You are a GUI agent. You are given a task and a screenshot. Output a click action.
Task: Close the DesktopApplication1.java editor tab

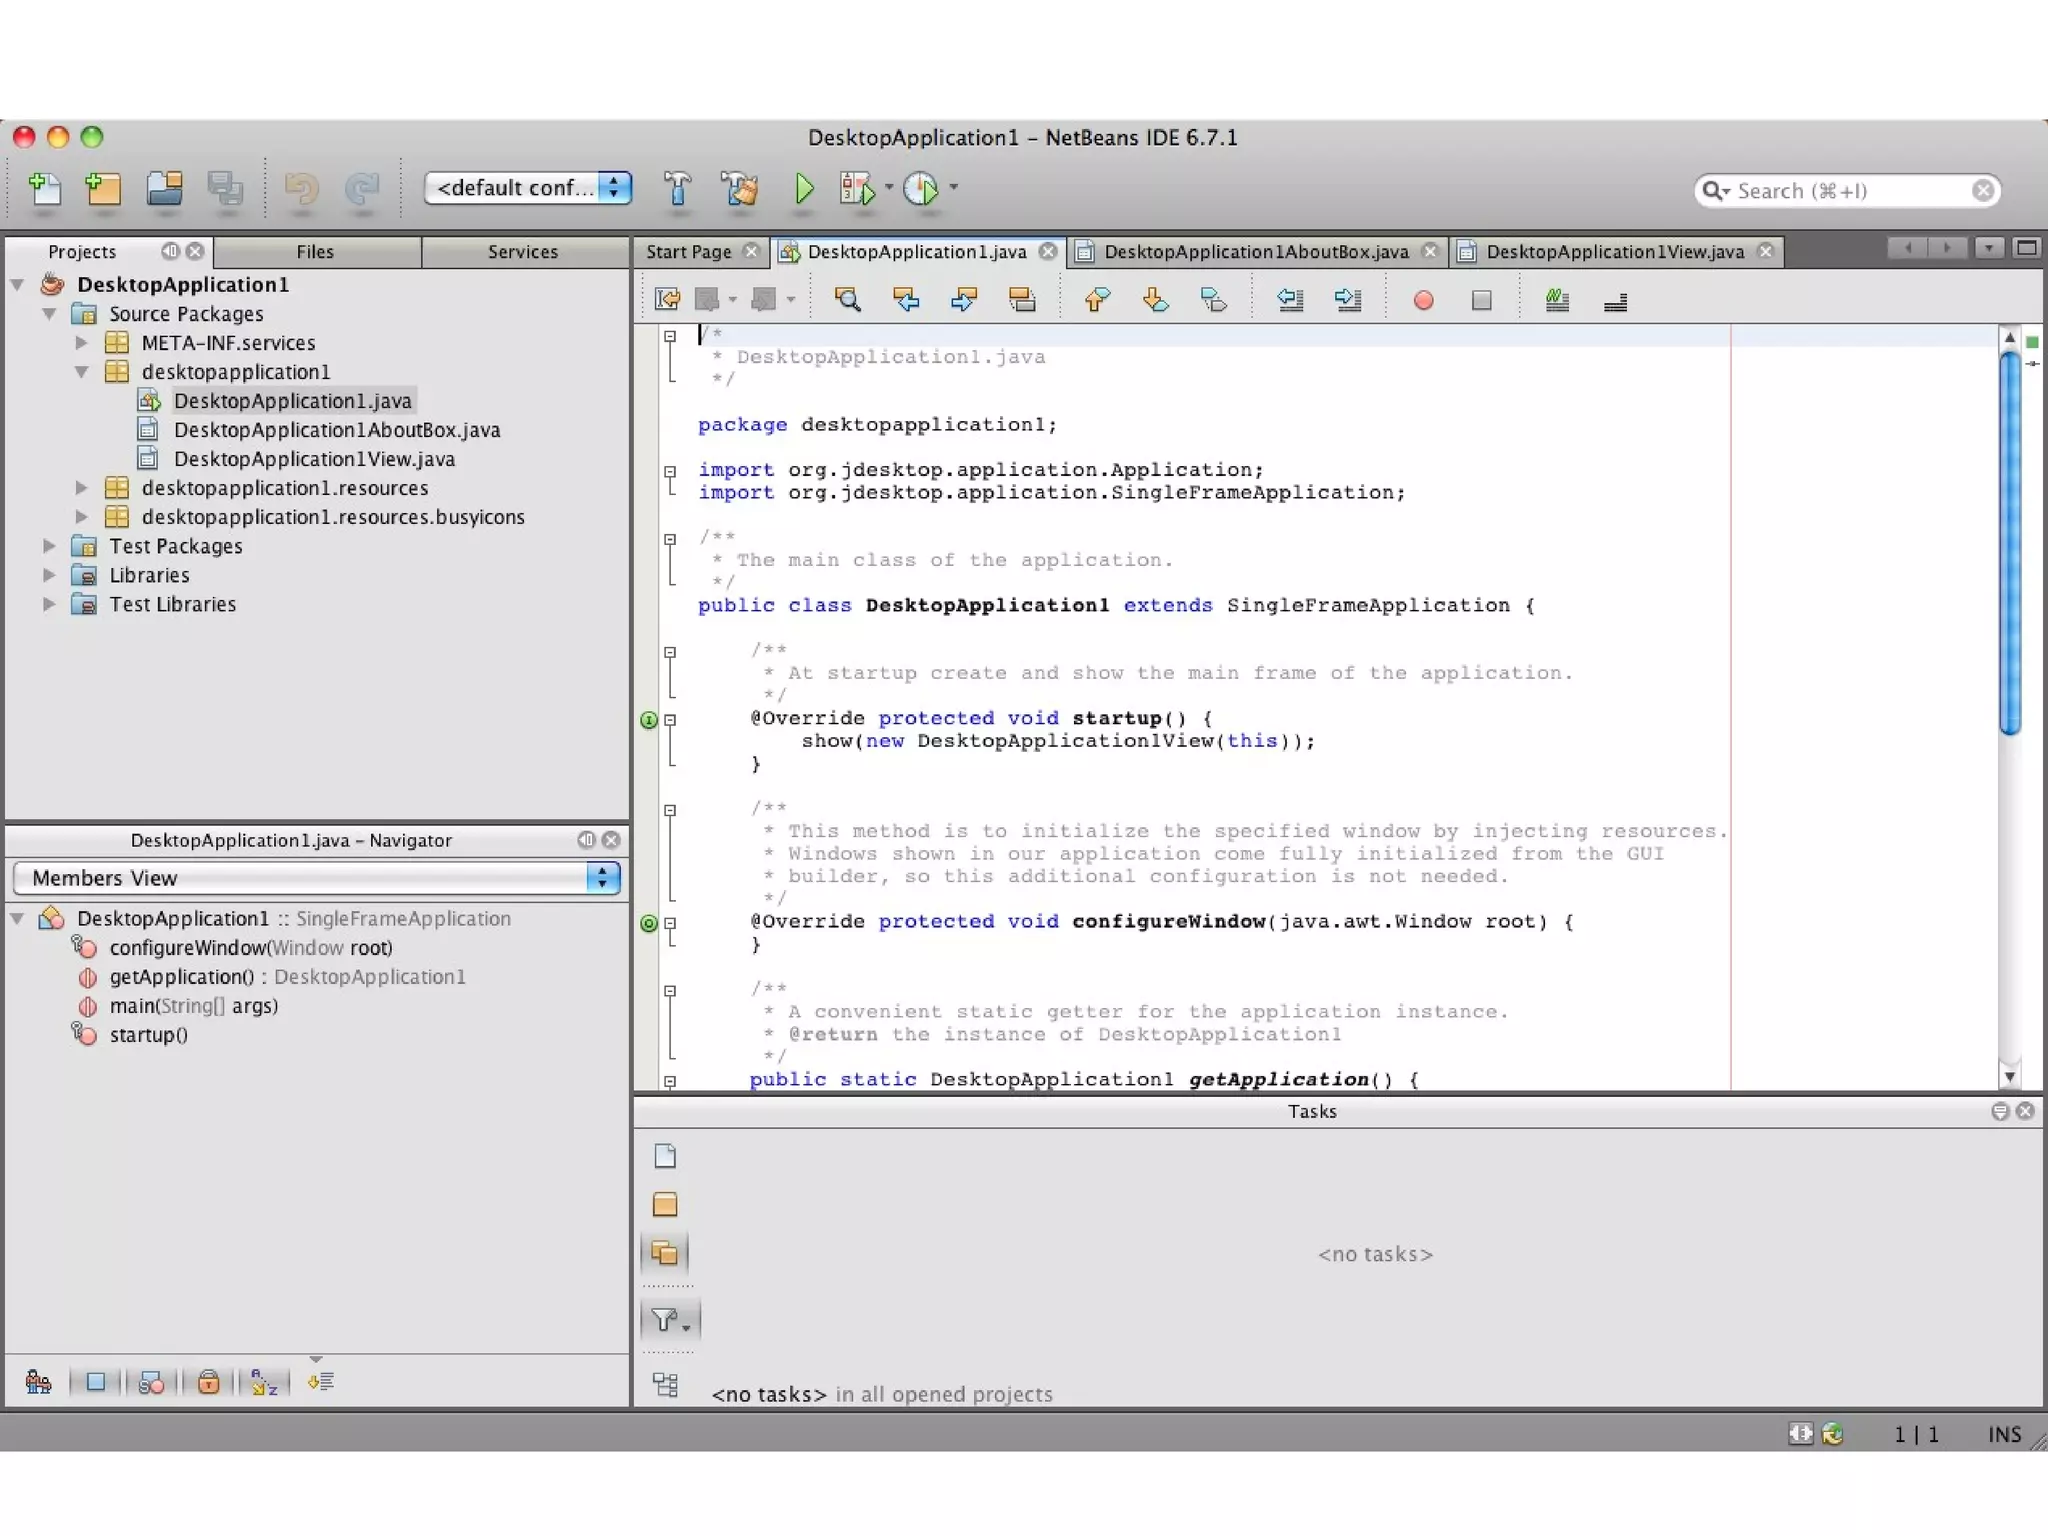click(1048, 252)
